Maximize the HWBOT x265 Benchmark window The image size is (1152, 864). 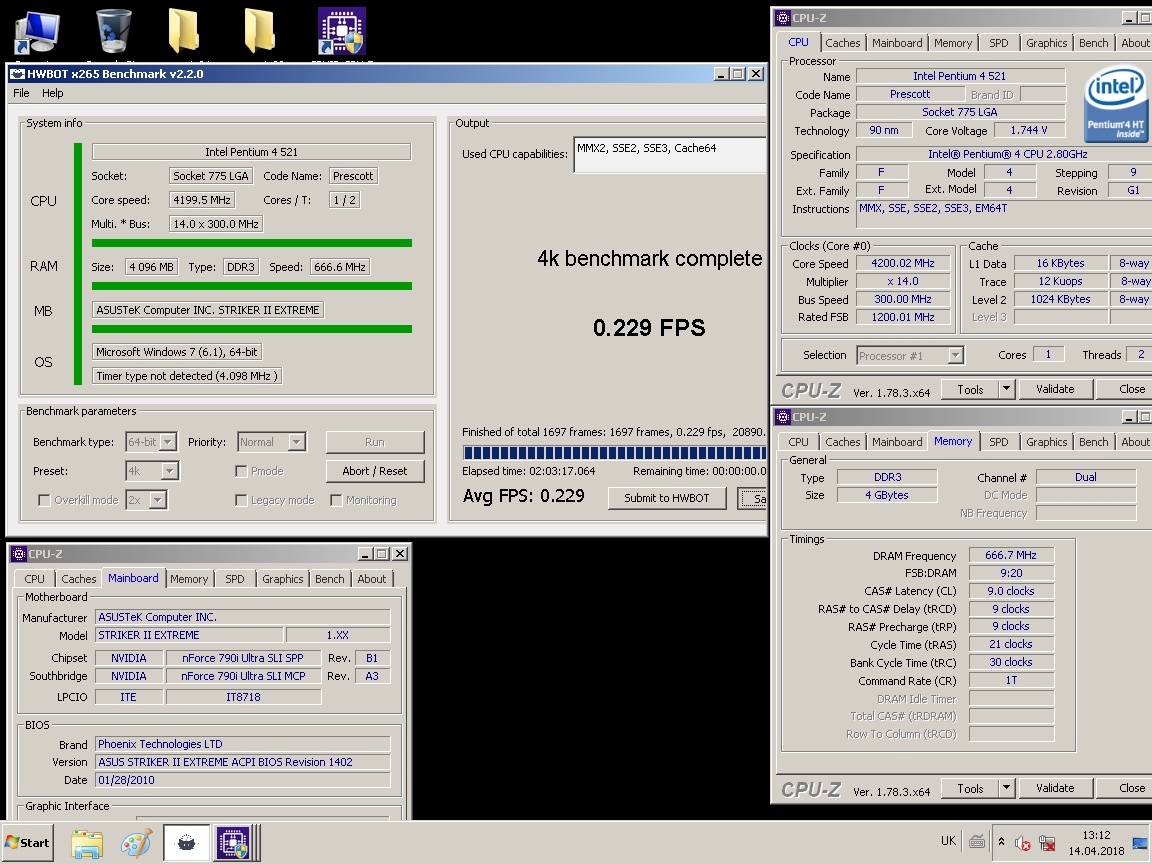(x=738, y=73)
